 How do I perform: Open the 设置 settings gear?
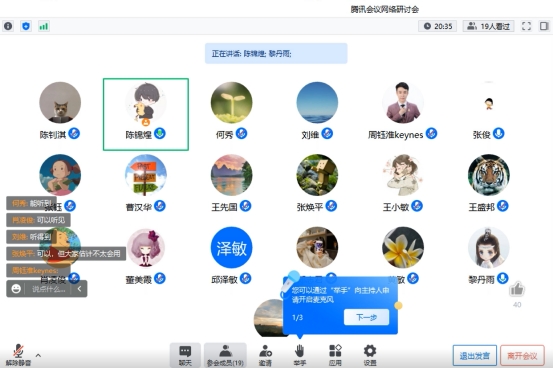click(x=370, y=355)
